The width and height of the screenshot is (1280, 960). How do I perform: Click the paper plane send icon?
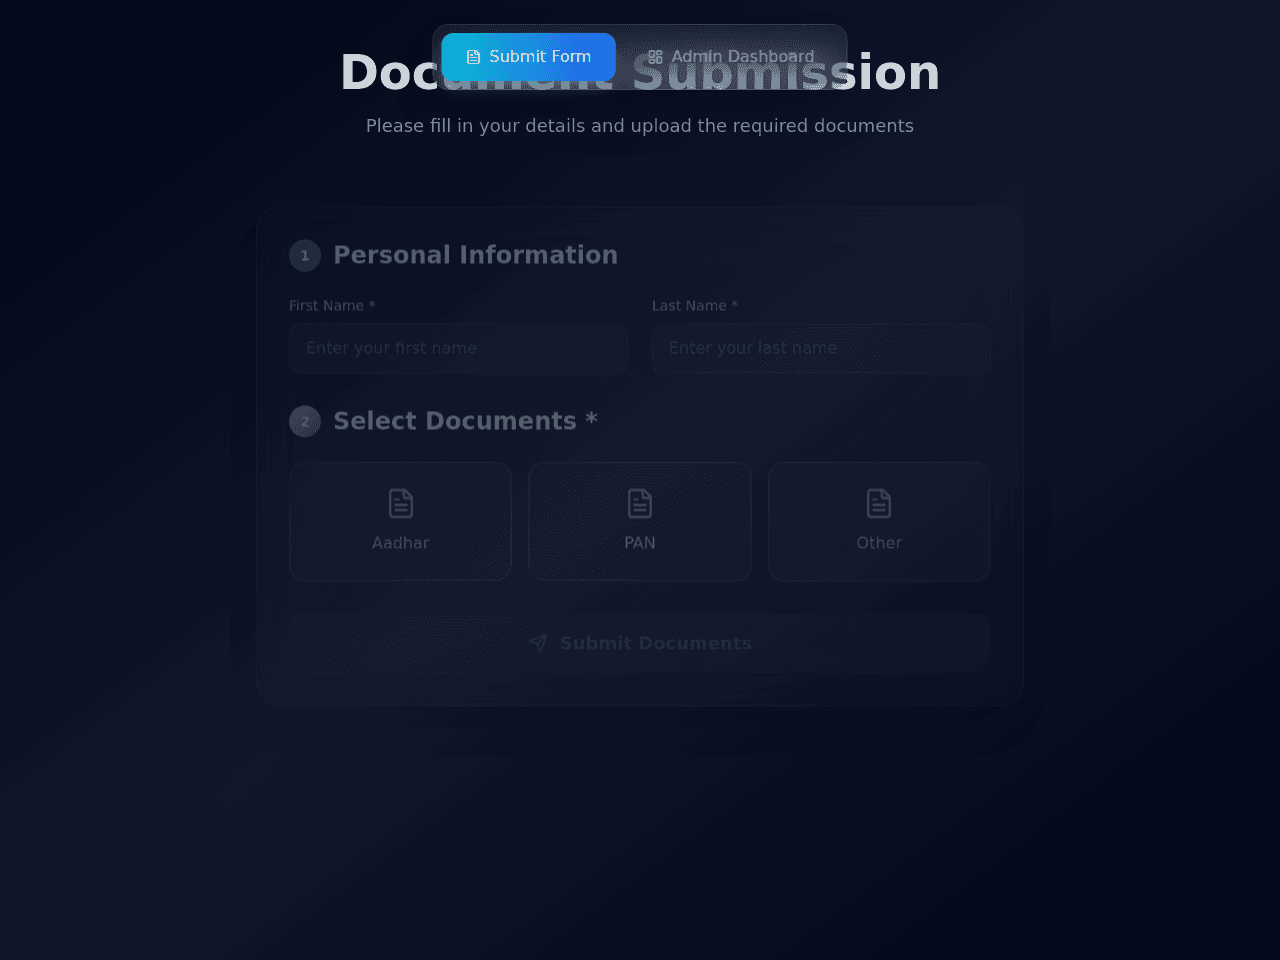click(538, 643)
